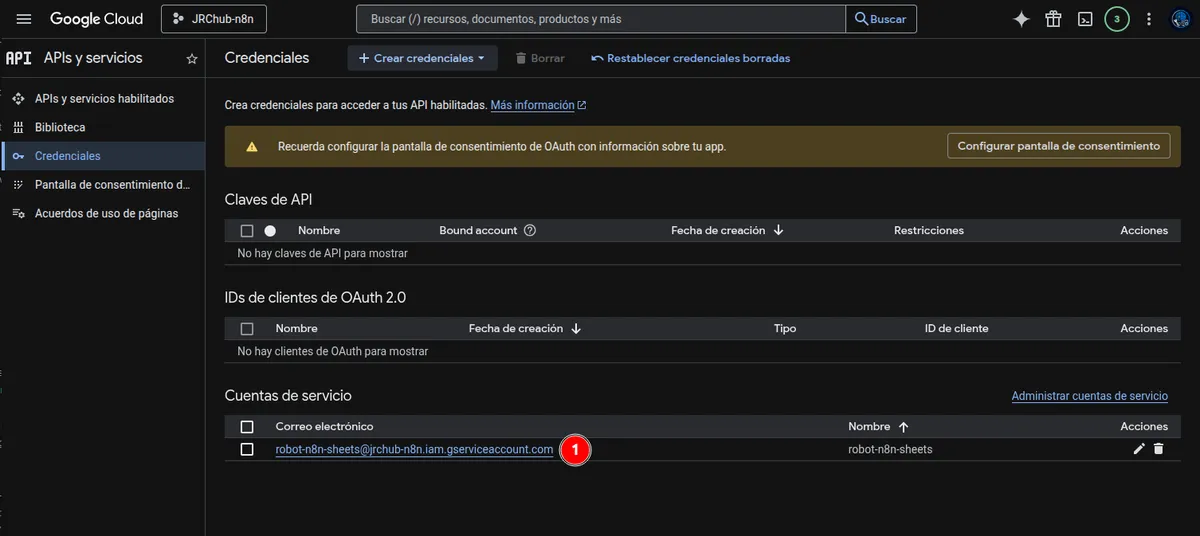Click the warning triangle icon in banner
This screenshot has width=1200, height=536.
pos(253,146)
